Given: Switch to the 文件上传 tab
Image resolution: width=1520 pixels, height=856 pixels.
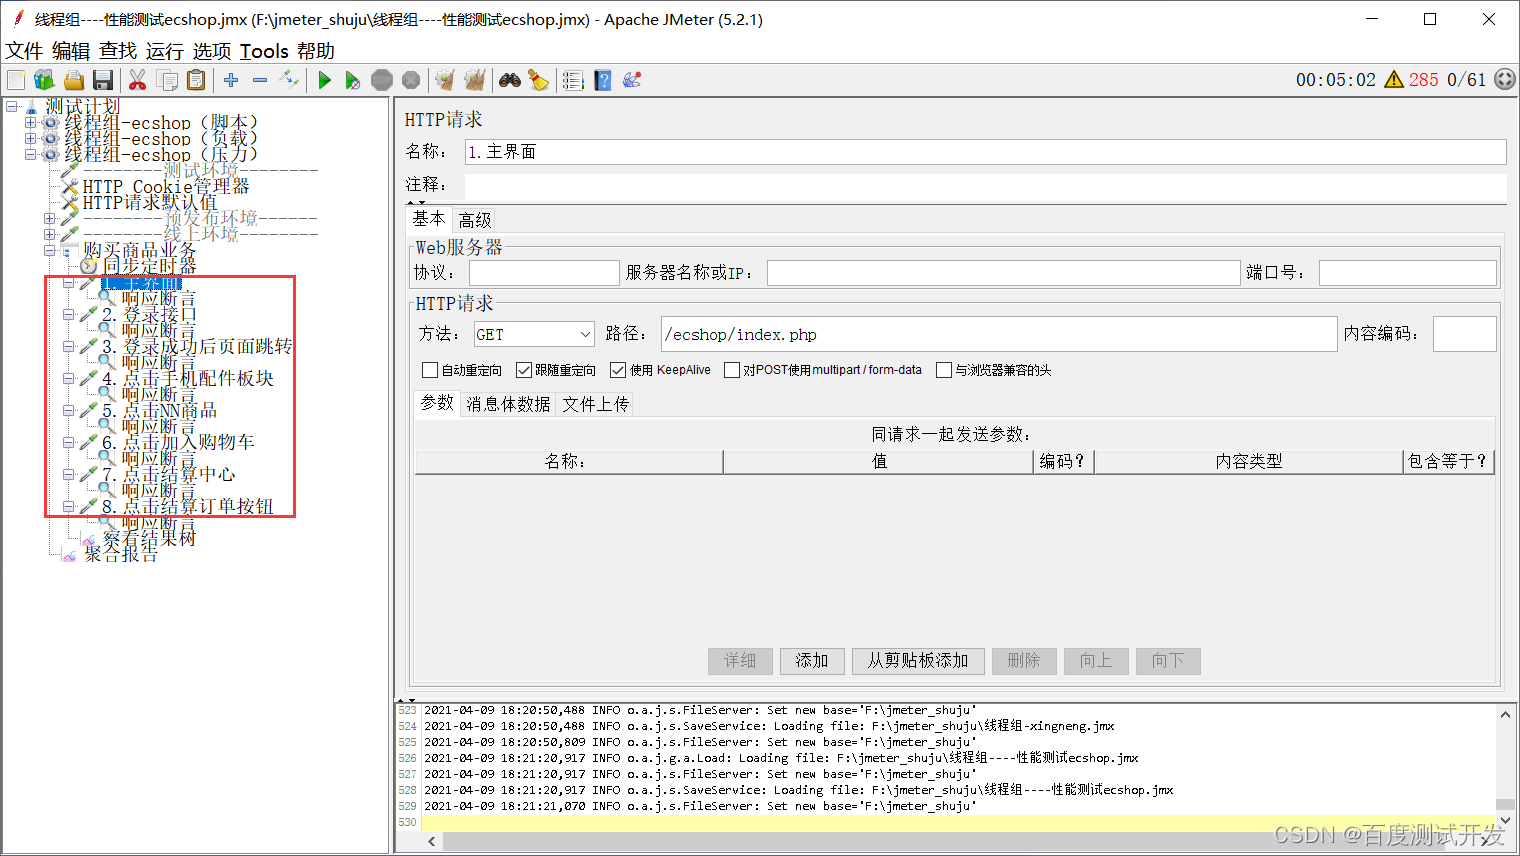Looking at the screenshot, I should coord(595,404).
